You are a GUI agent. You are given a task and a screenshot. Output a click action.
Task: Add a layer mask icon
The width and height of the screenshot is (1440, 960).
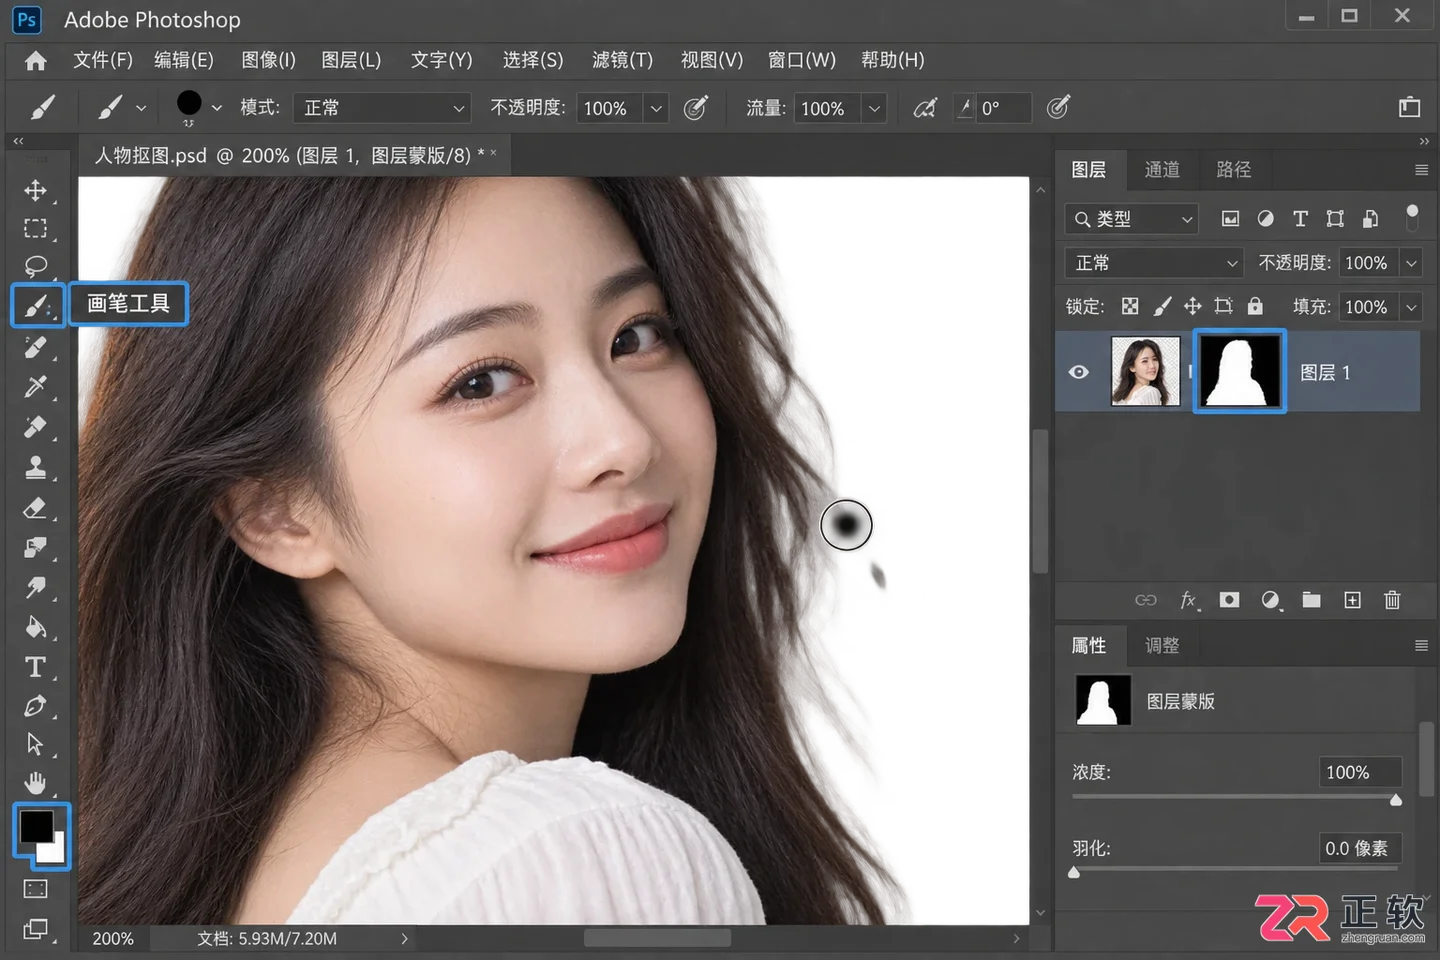1229,600
